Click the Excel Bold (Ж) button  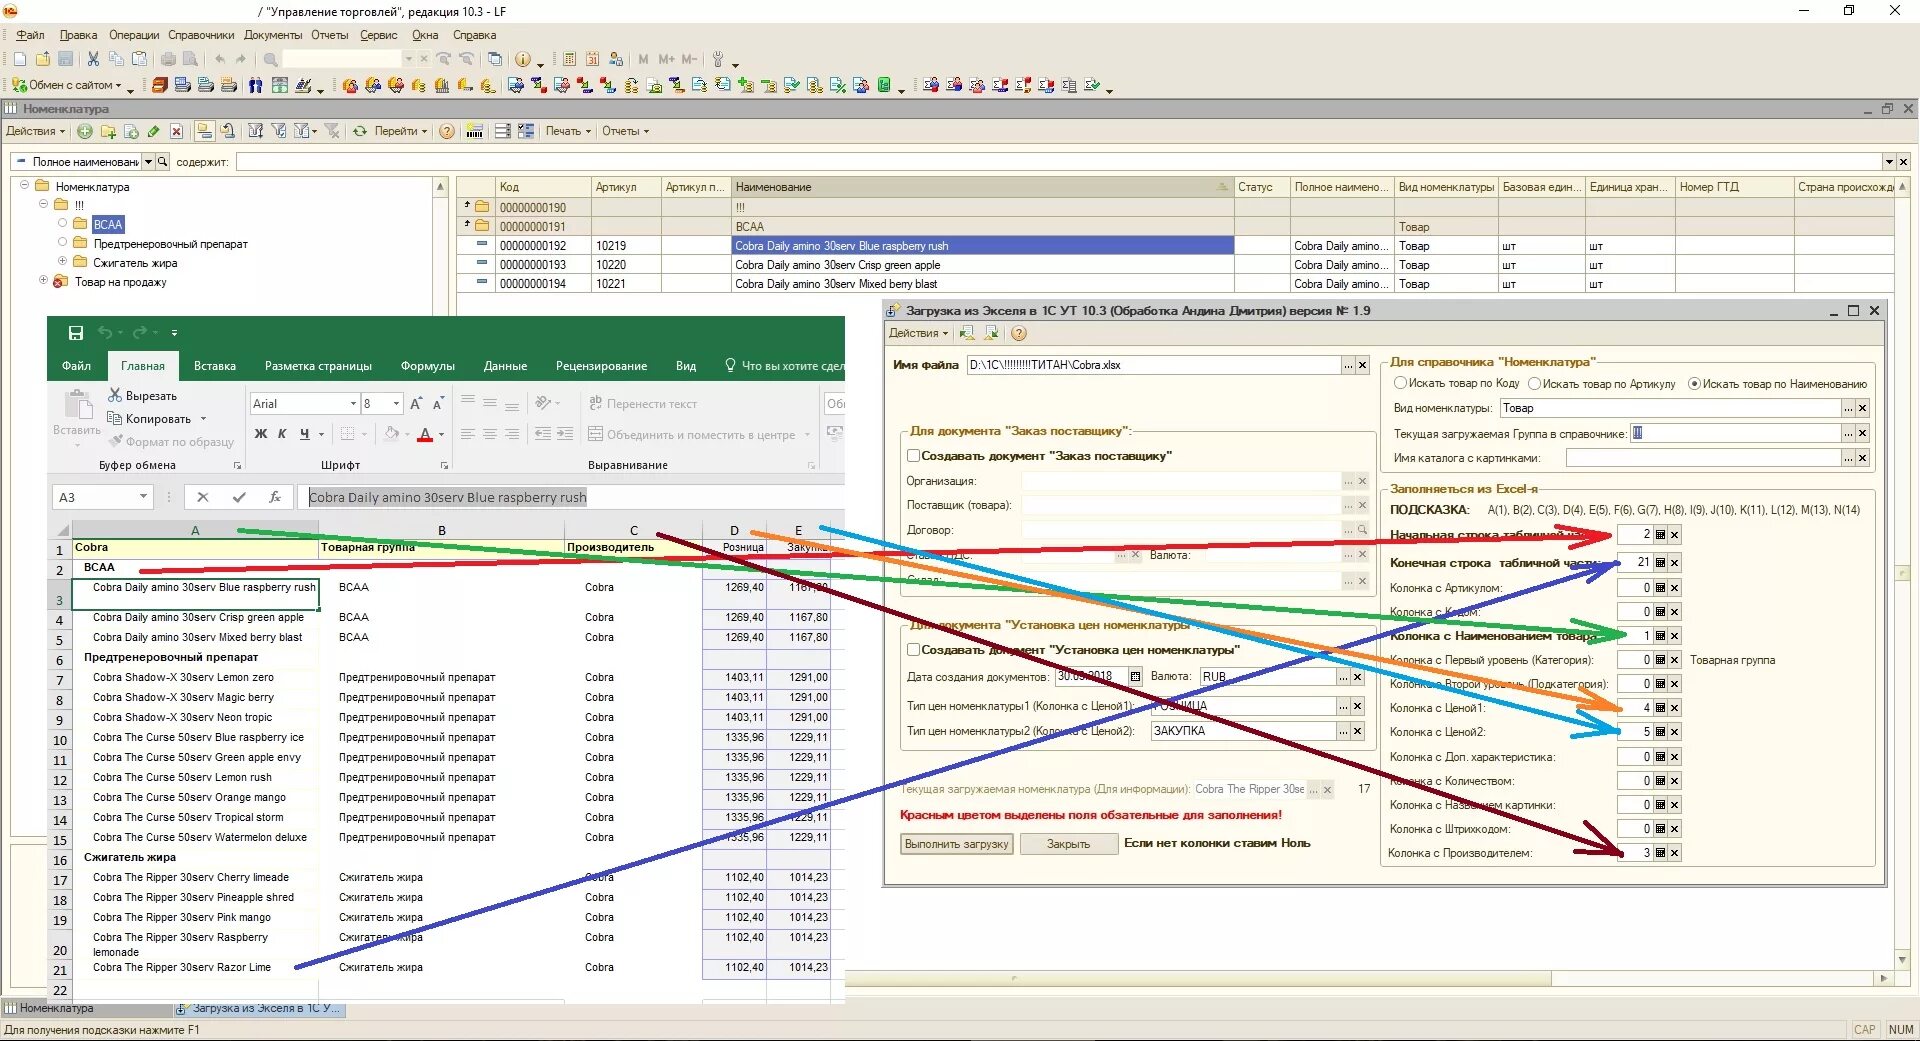[x=261, y=434]
